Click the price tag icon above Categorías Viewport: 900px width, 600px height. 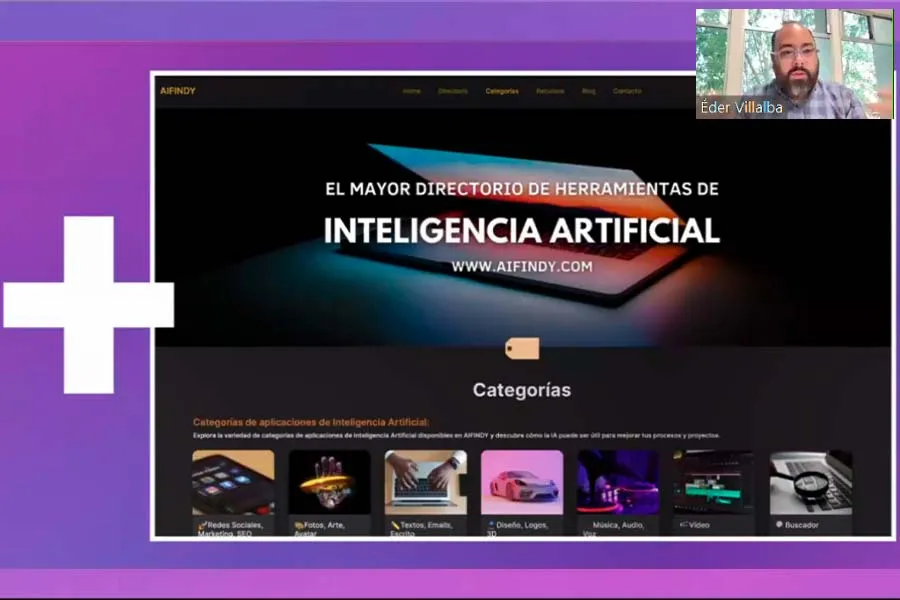pyautogui.click(x=521, y=348)
